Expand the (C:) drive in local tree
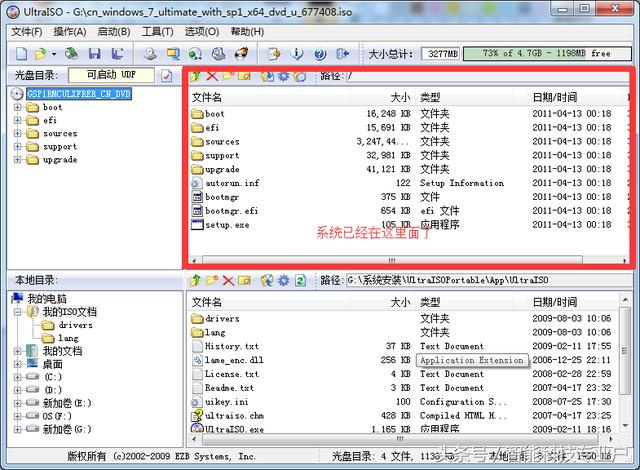 18,377
